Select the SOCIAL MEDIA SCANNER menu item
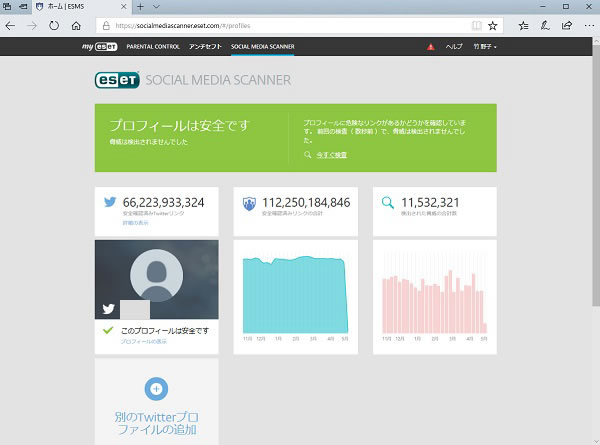600x445 pixels. point(262,46)
